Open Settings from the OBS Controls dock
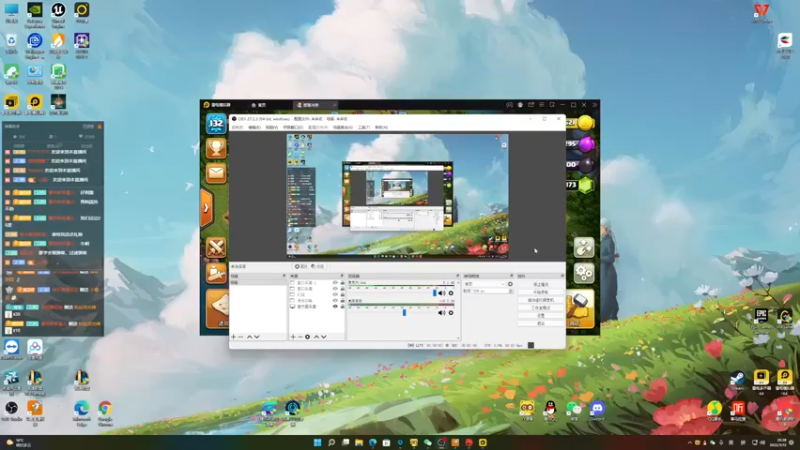 point(541,315)
